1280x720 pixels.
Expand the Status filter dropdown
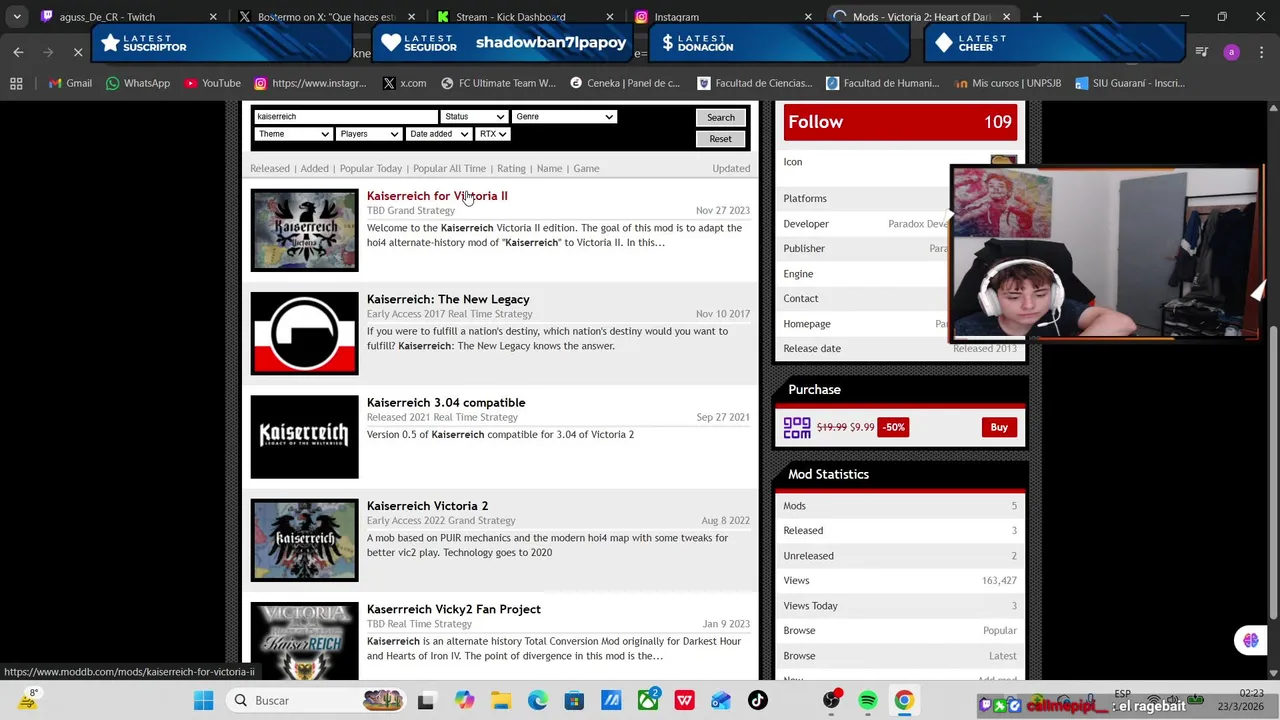coord(474,116)
